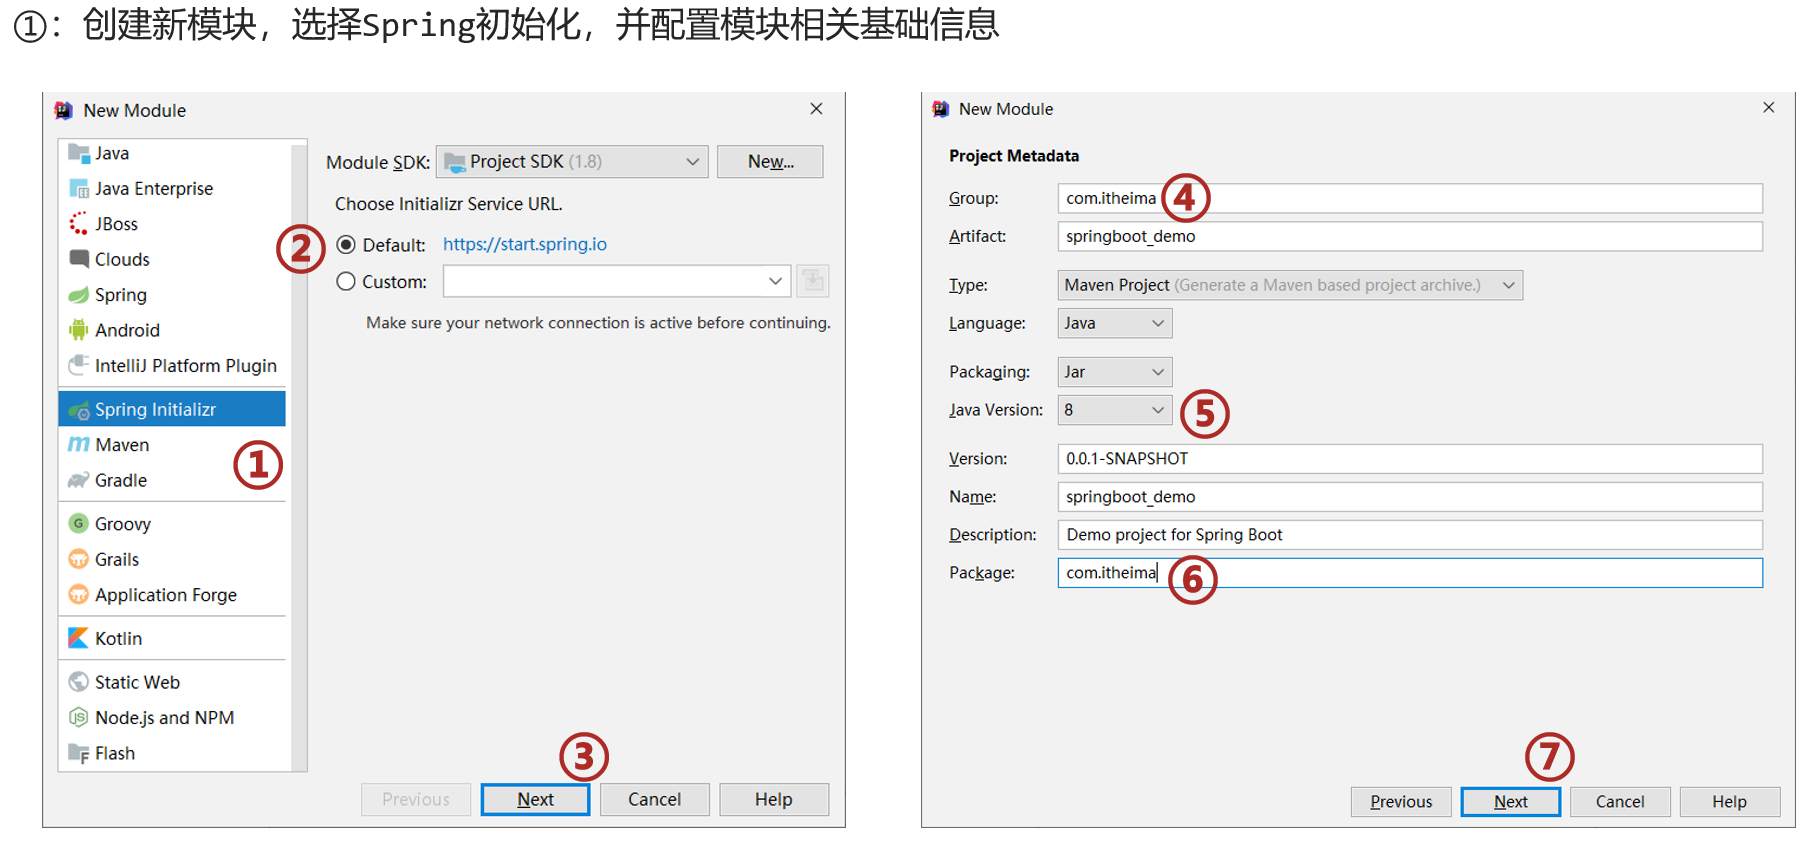Click the green Spring leaf icon

[x=78, y=295]
